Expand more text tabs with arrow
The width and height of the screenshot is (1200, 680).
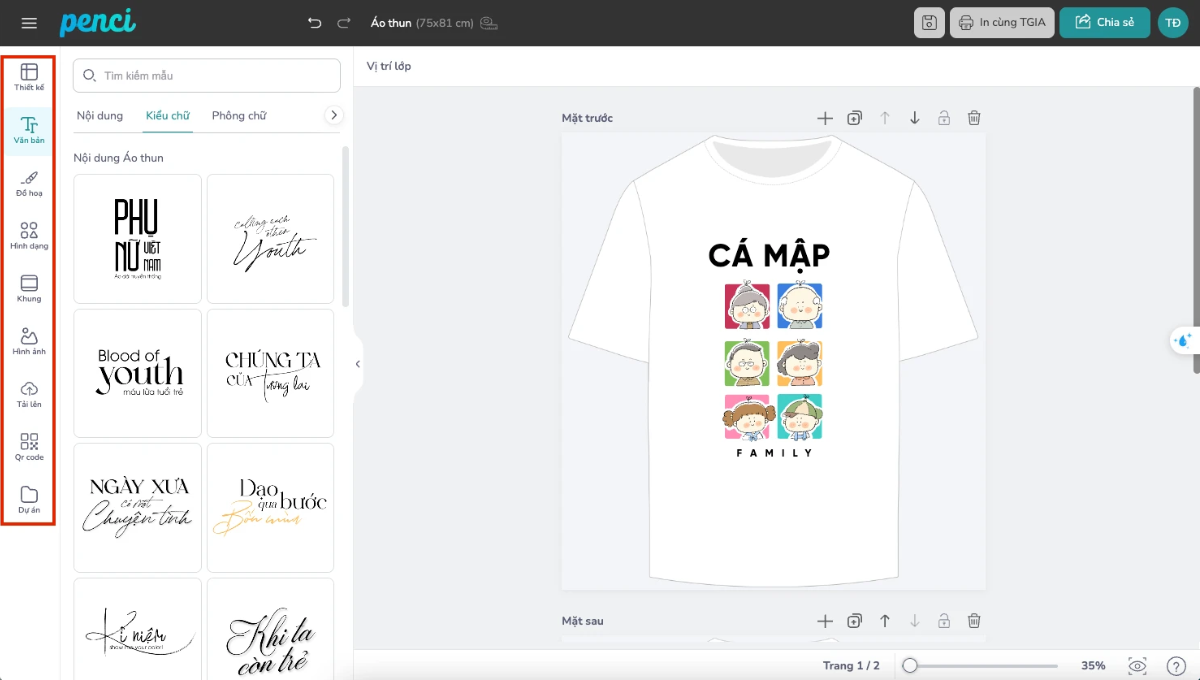335,115
